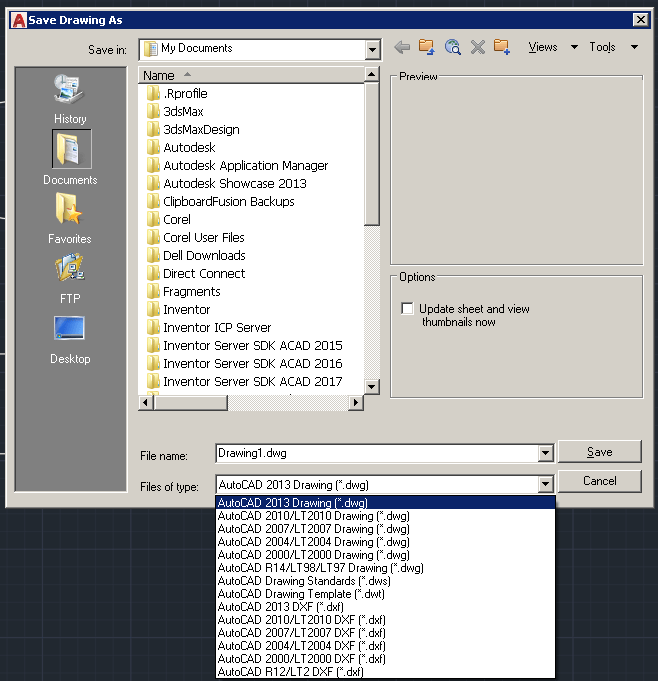Go to Desktop in places sidebar

[x=70, y=340]
